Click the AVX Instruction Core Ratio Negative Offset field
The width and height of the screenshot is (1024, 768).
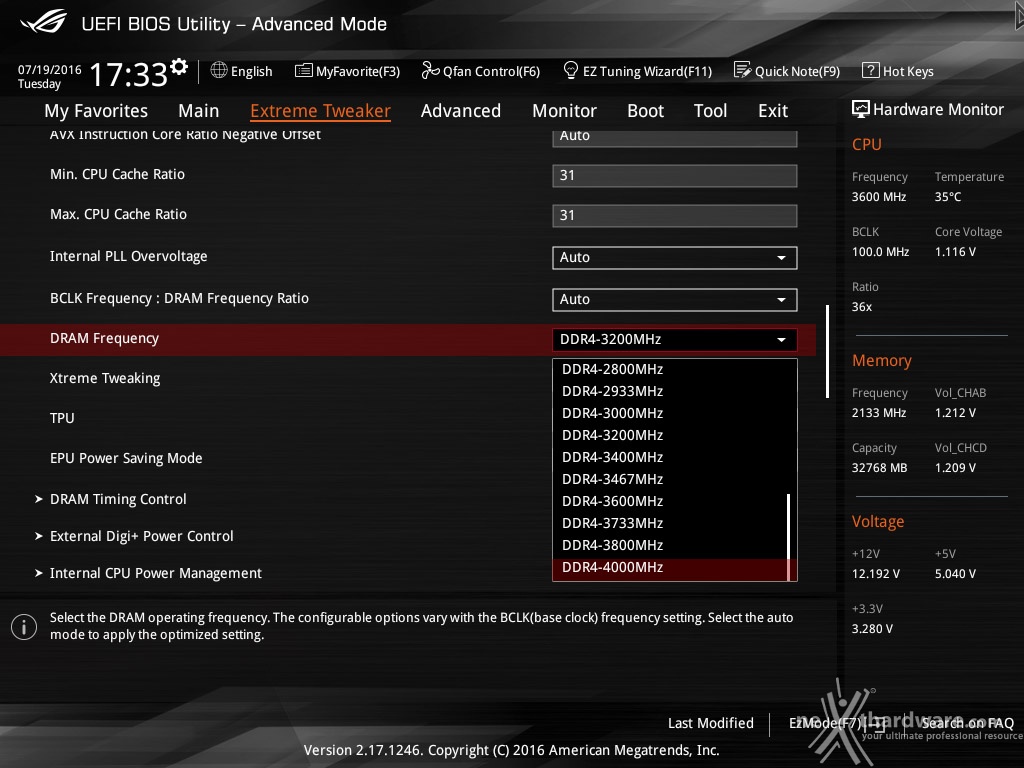pyautogui.click(x=675, y=137)
